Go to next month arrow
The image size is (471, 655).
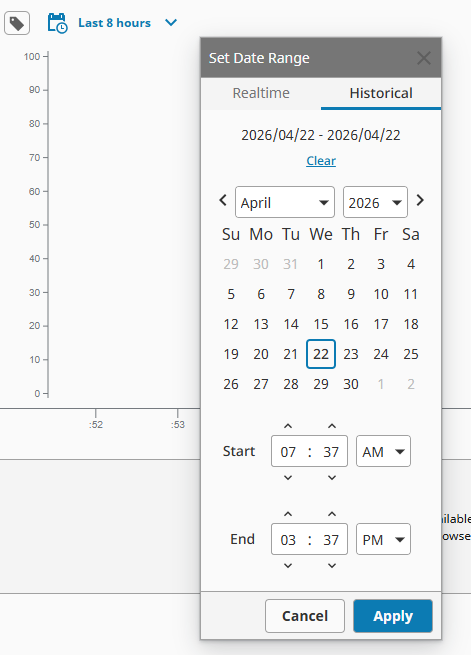click(x=420, y=201)
